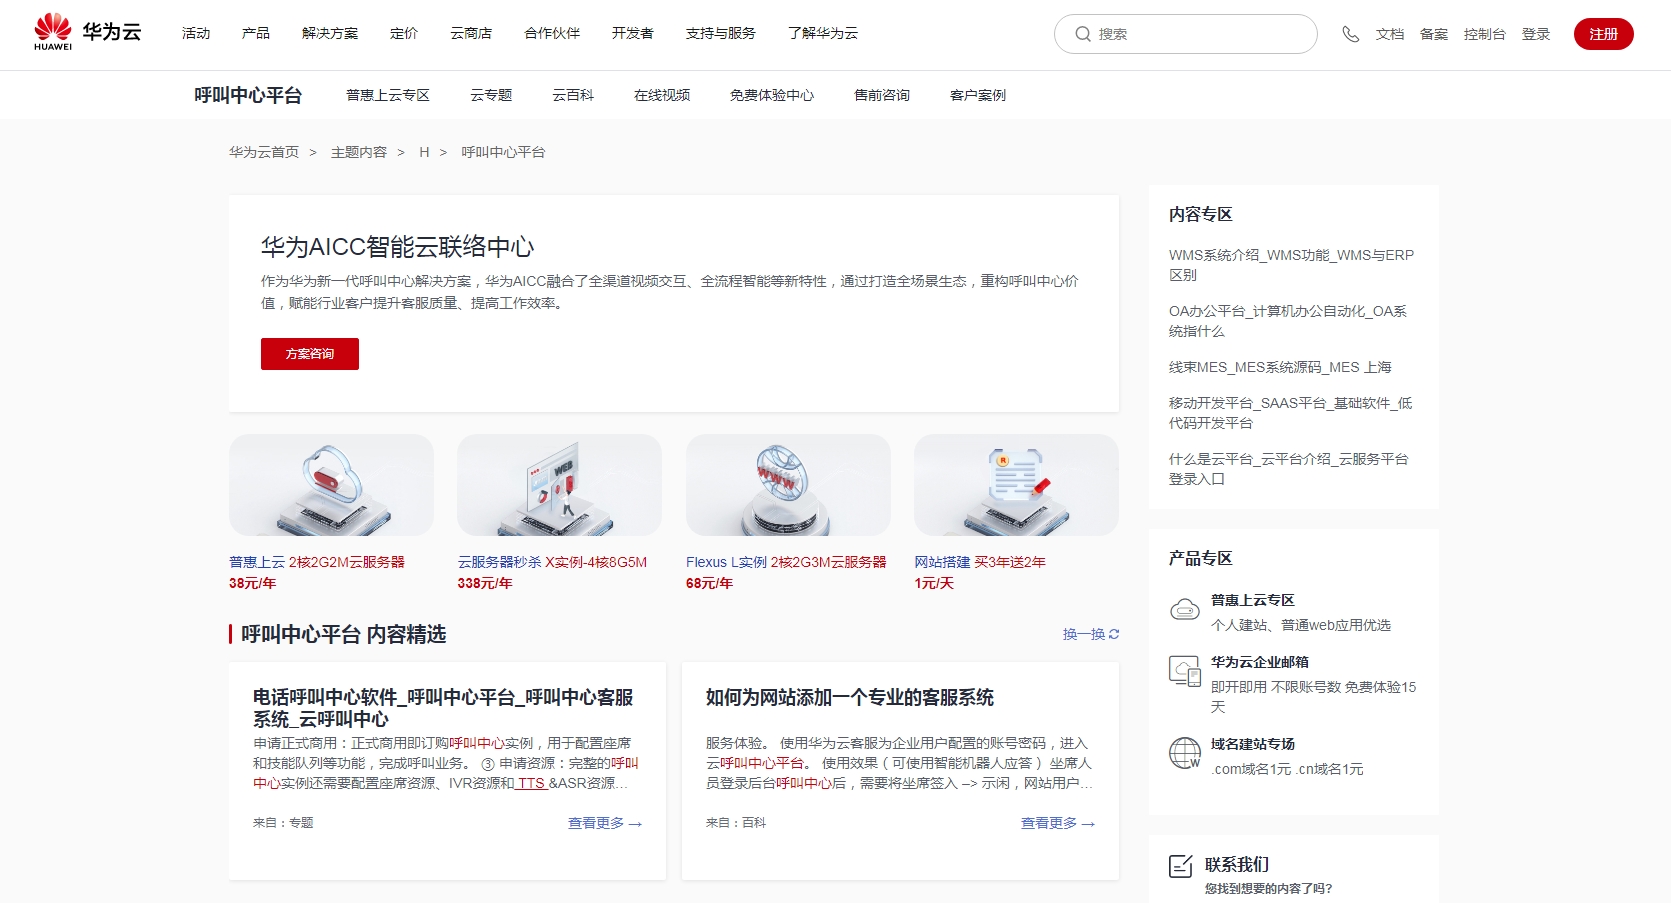Click the 登录 link
Image resolution: width=1671 pixels, height=903 pixels.
coord(1536,34)
